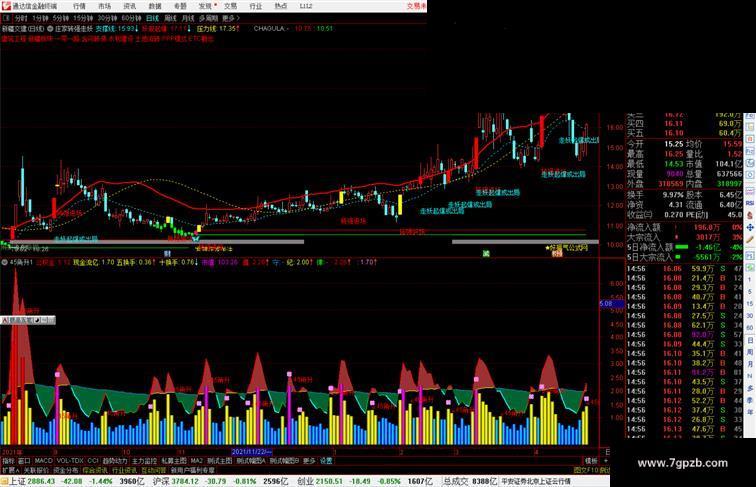This screenshot has height=487, width=756.
Task: Switch to the 分时 period tab
Action: (x=21, y=18)
